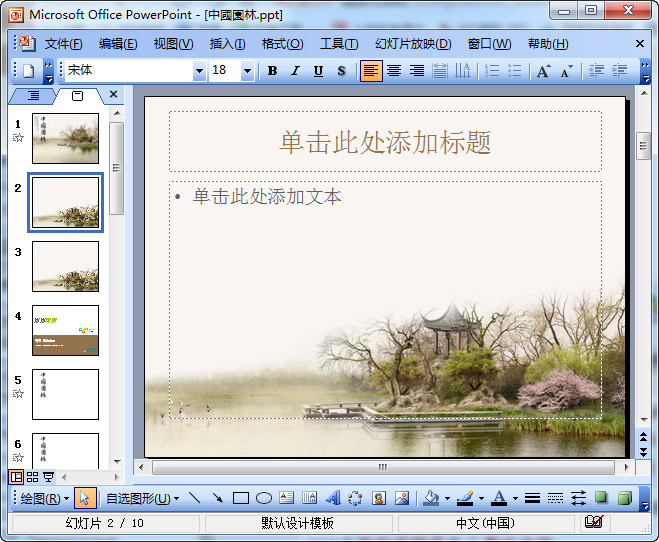Viewport: 659px width, 542px height.
Task: Select the Arrow drawing tool
Action: [218, 498]
